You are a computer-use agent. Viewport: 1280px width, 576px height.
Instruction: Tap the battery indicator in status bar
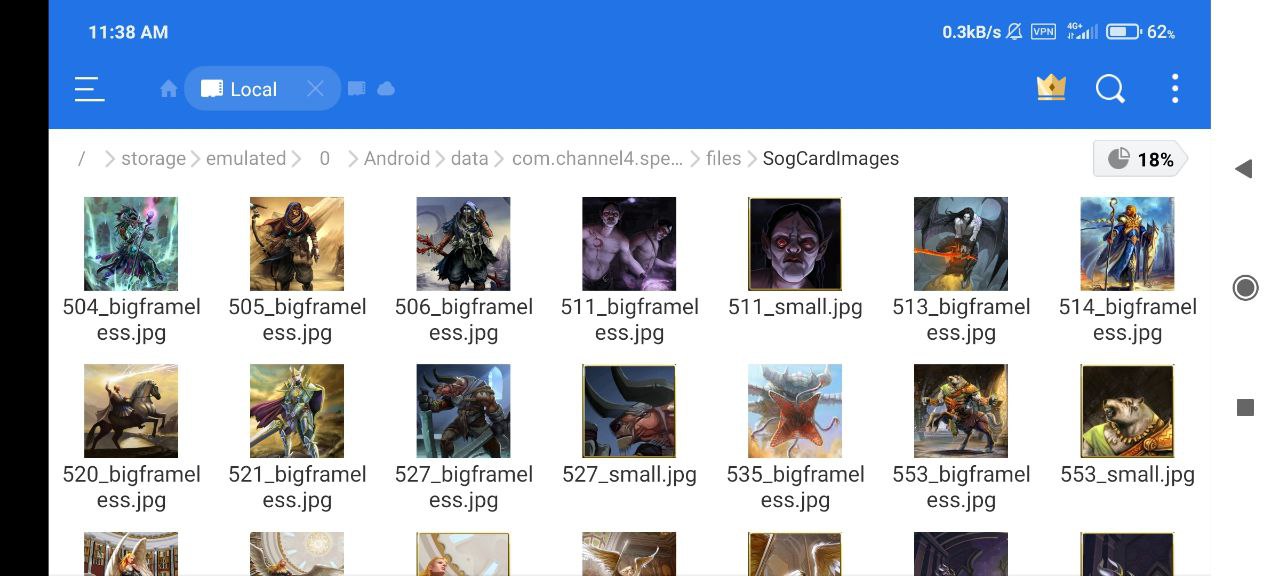(1124, 32)
